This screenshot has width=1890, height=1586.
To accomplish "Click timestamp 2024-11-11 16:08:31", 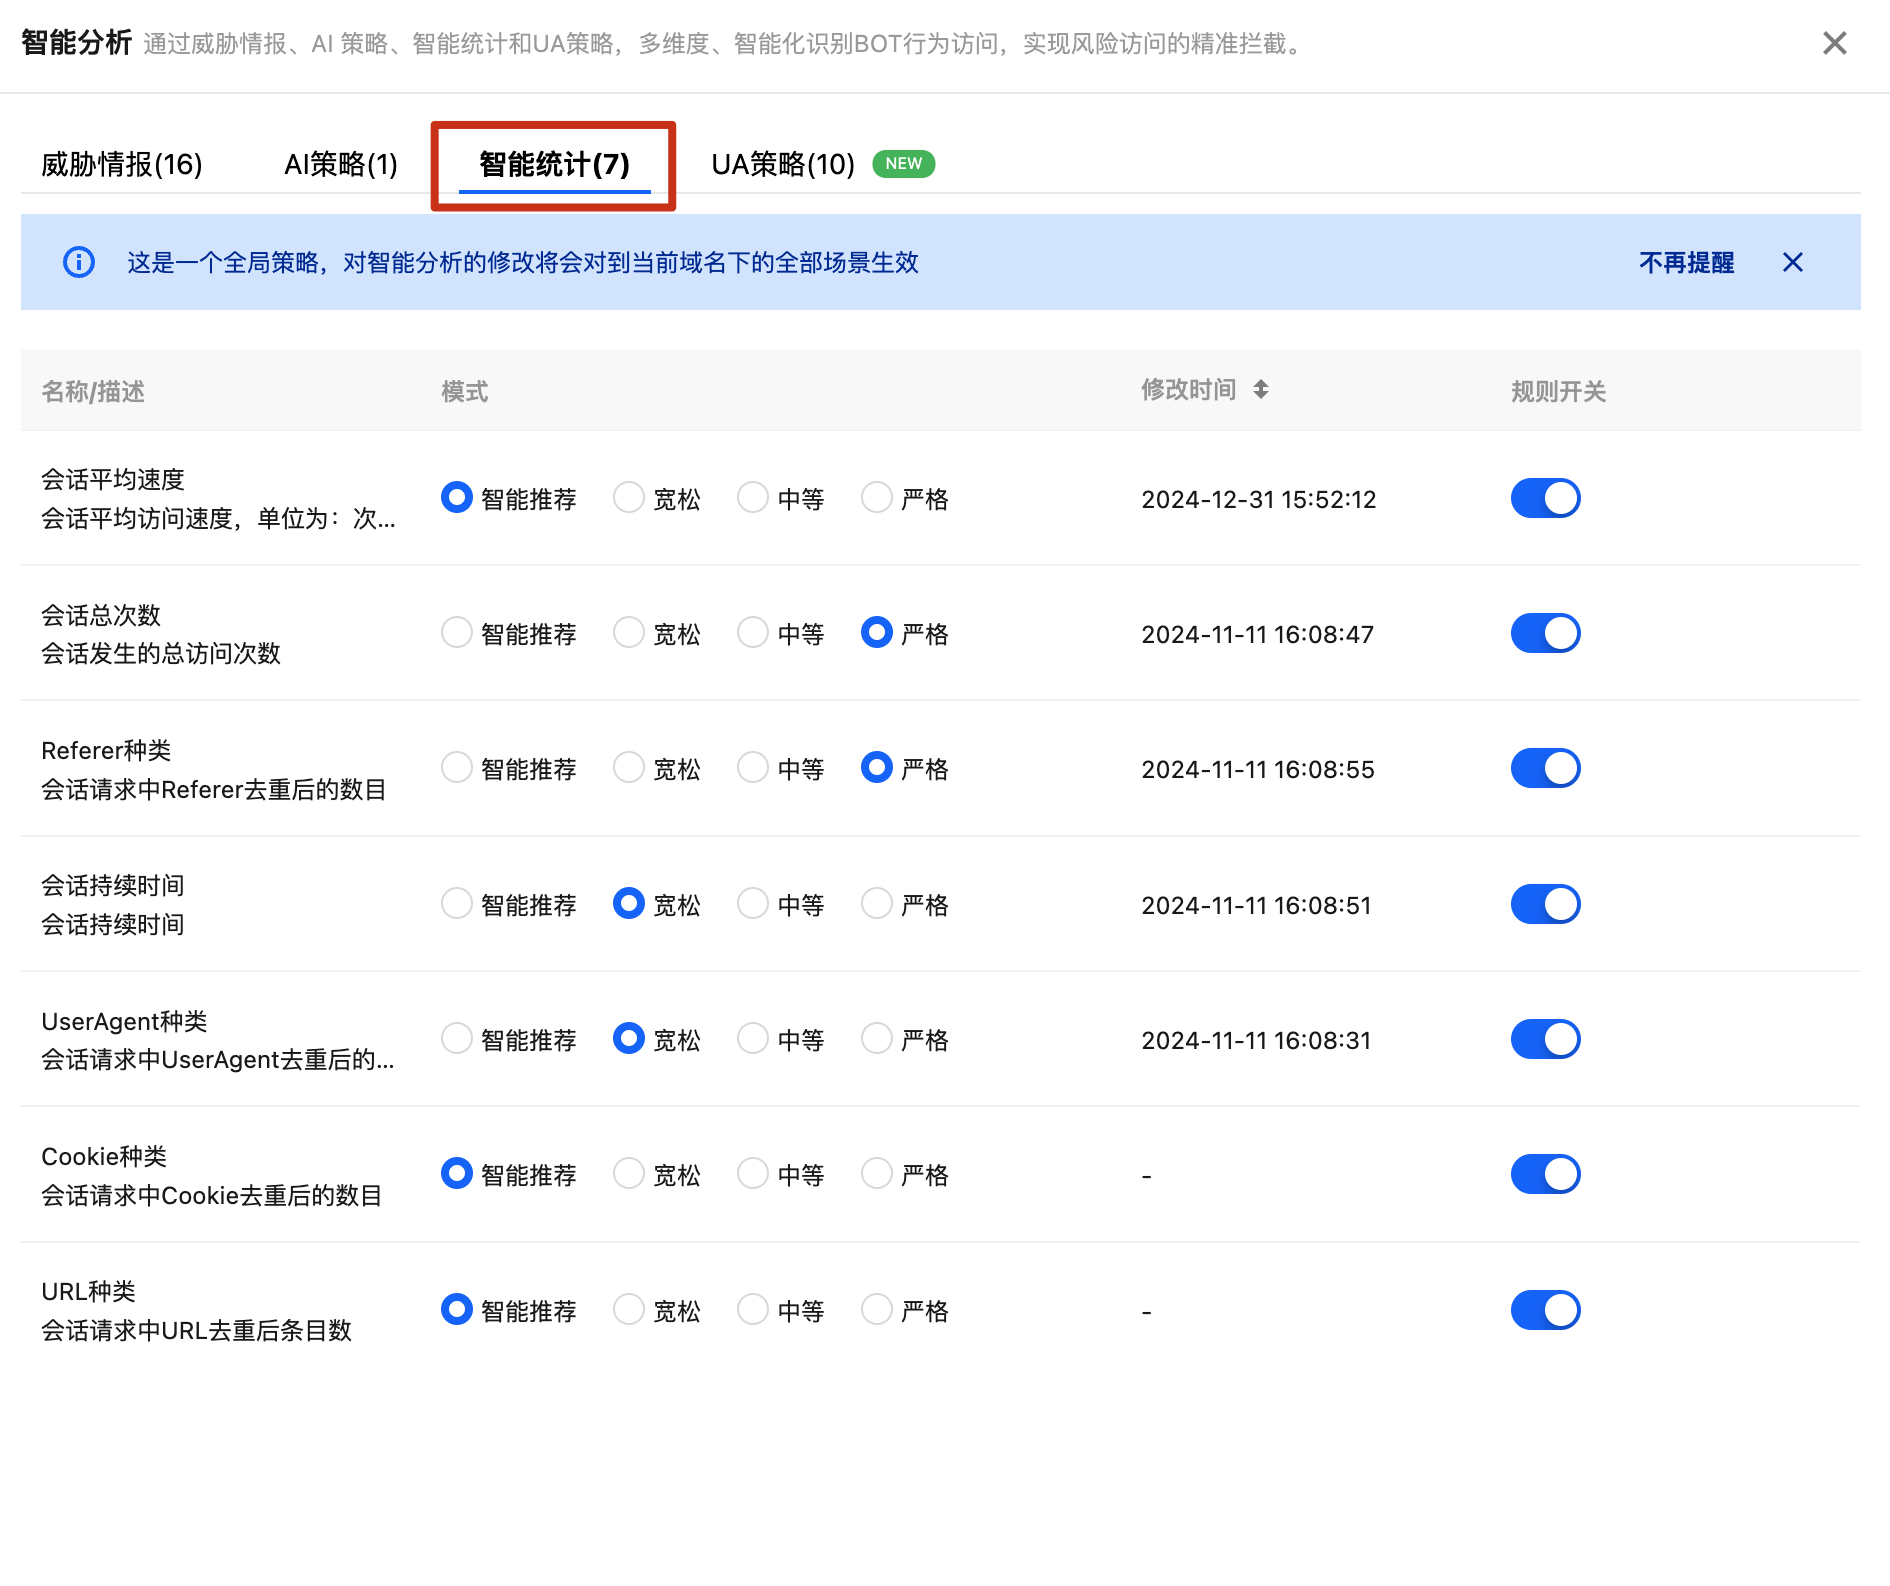I will [1256, 1040].
